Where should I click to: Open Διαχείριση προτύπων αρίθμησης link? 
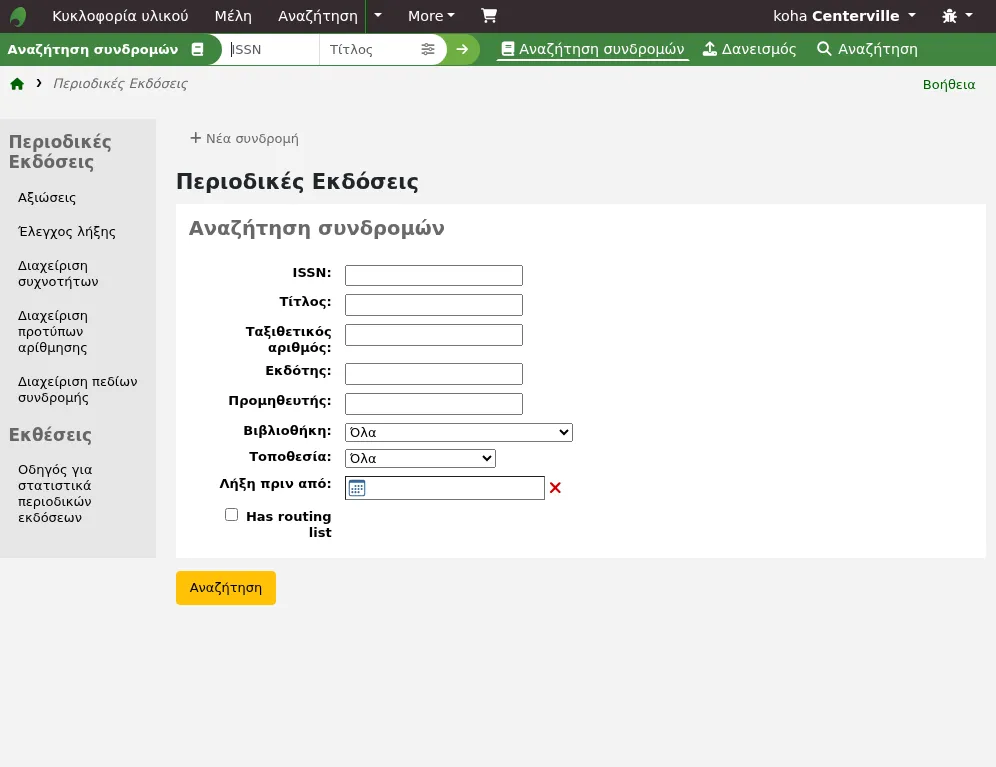click(x=53, y=332)
